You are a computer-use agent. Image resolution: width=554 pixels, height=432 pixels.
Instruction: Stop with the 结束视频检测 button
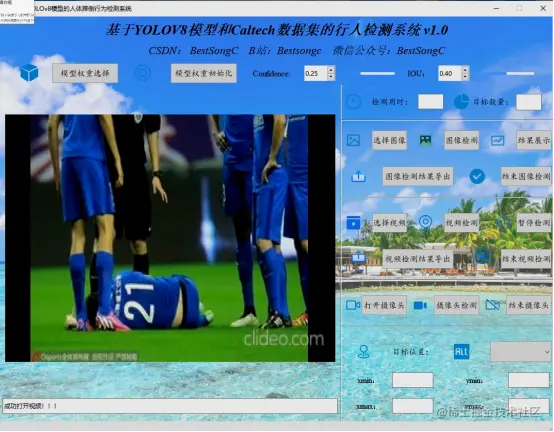coord(526,259)
